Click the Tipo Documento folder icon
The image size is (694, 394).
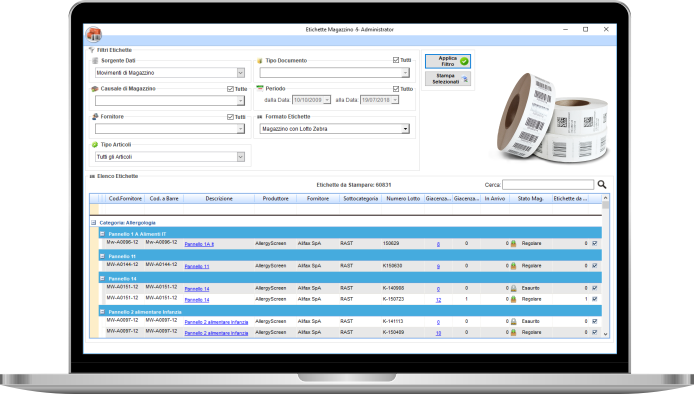click(x=260, y=61)
